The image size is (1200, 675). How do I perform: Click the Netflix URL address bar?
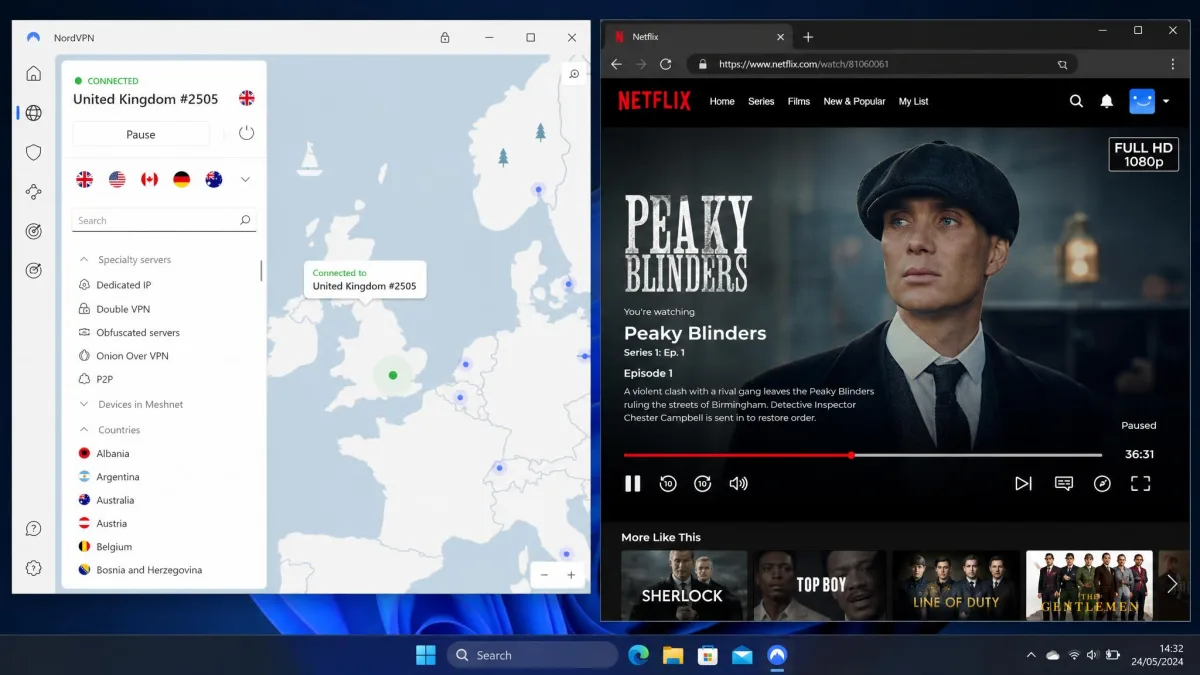click(883, 64)
